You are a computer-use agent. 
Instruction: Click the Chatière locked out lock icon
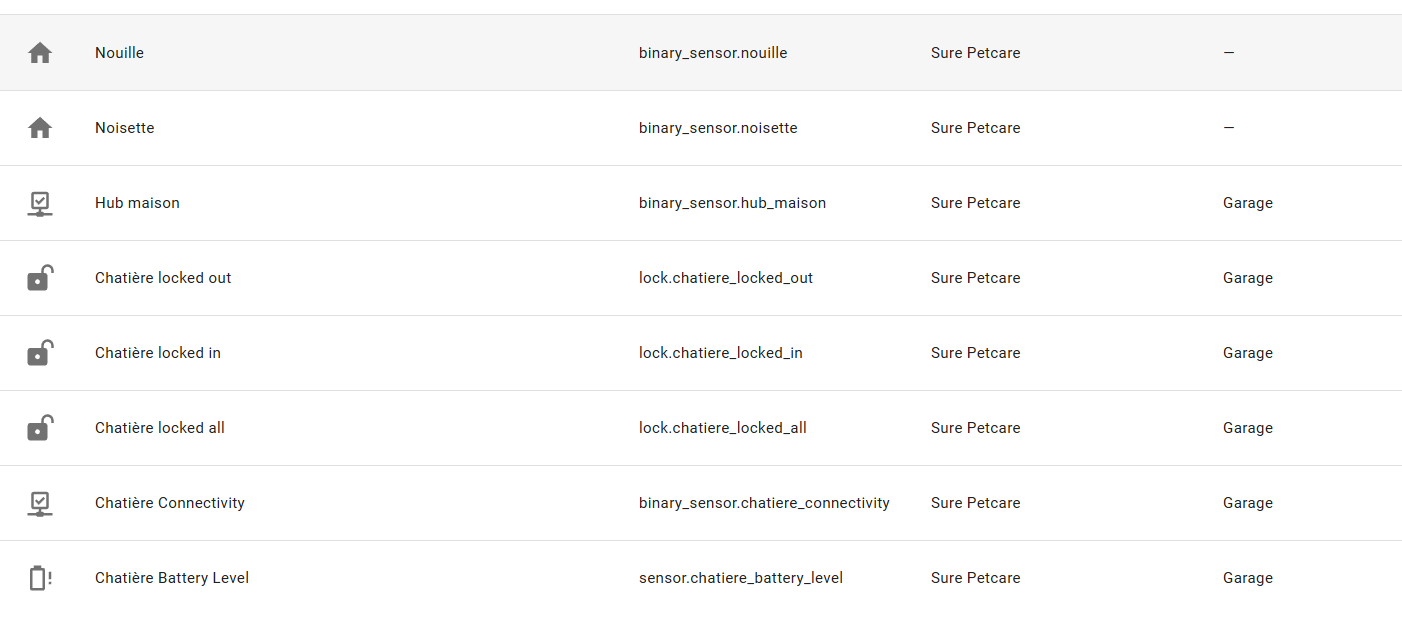point(39,278)
